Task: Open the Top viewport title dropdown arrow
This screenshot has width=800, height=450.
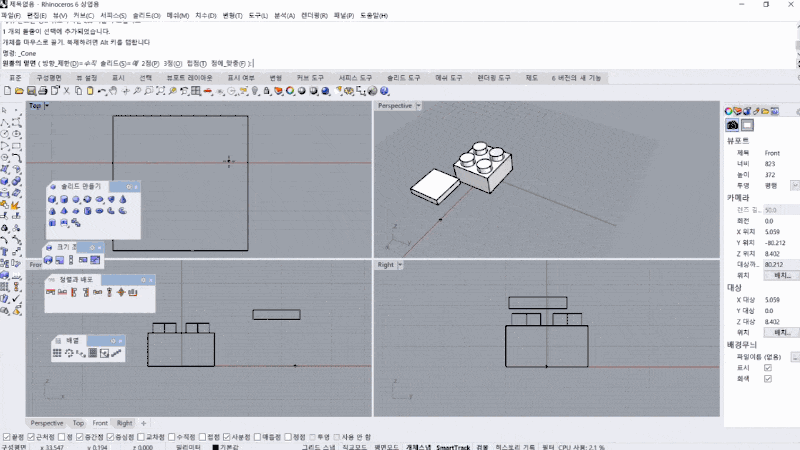Action: (x=46, y=106)
